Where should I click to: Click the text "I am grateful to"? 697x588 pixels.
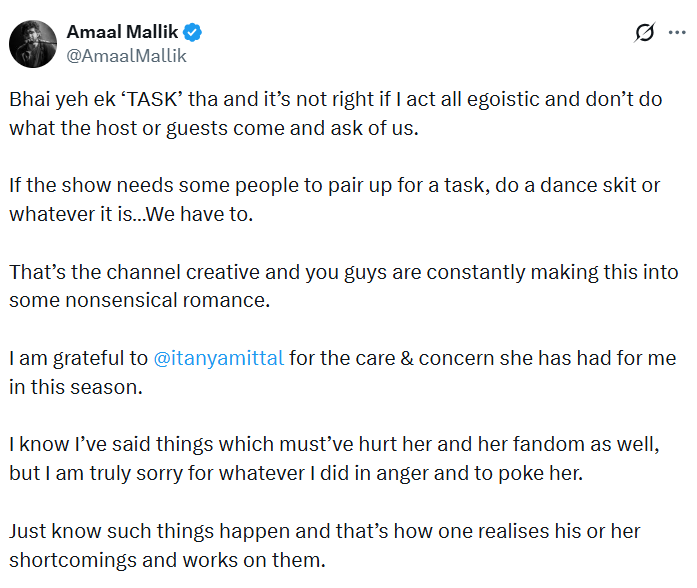click(x=78, y=358)
